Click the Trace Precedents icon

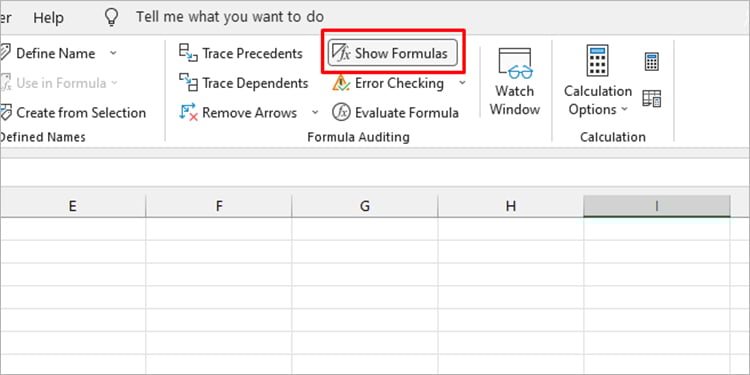tap(188, 53)
